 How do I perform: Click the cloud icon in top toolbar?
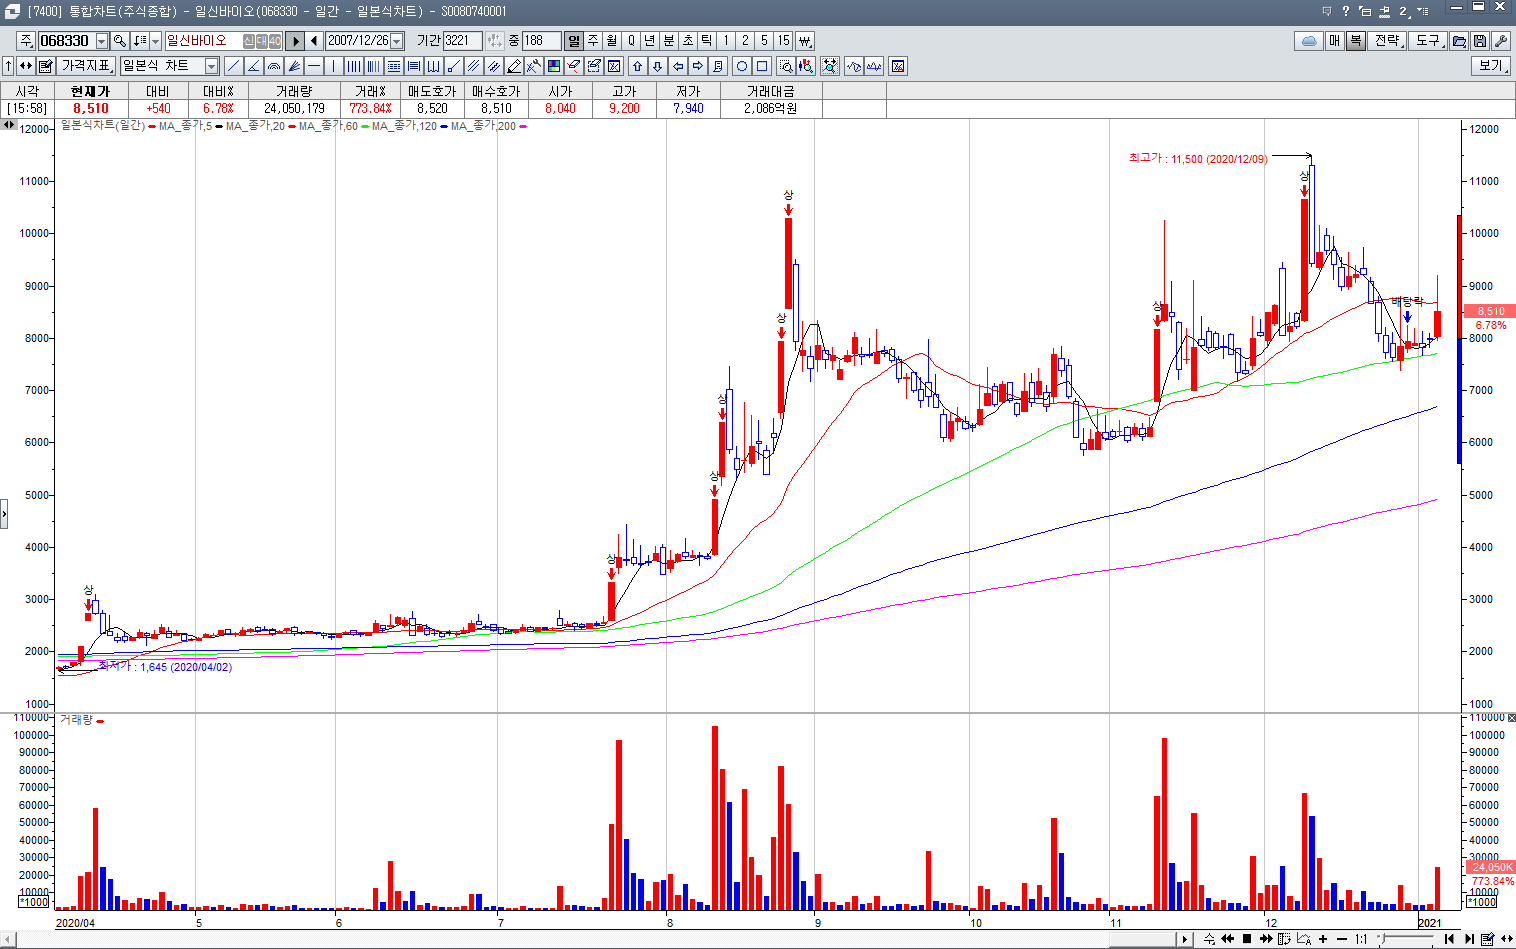click(1309, 41)
